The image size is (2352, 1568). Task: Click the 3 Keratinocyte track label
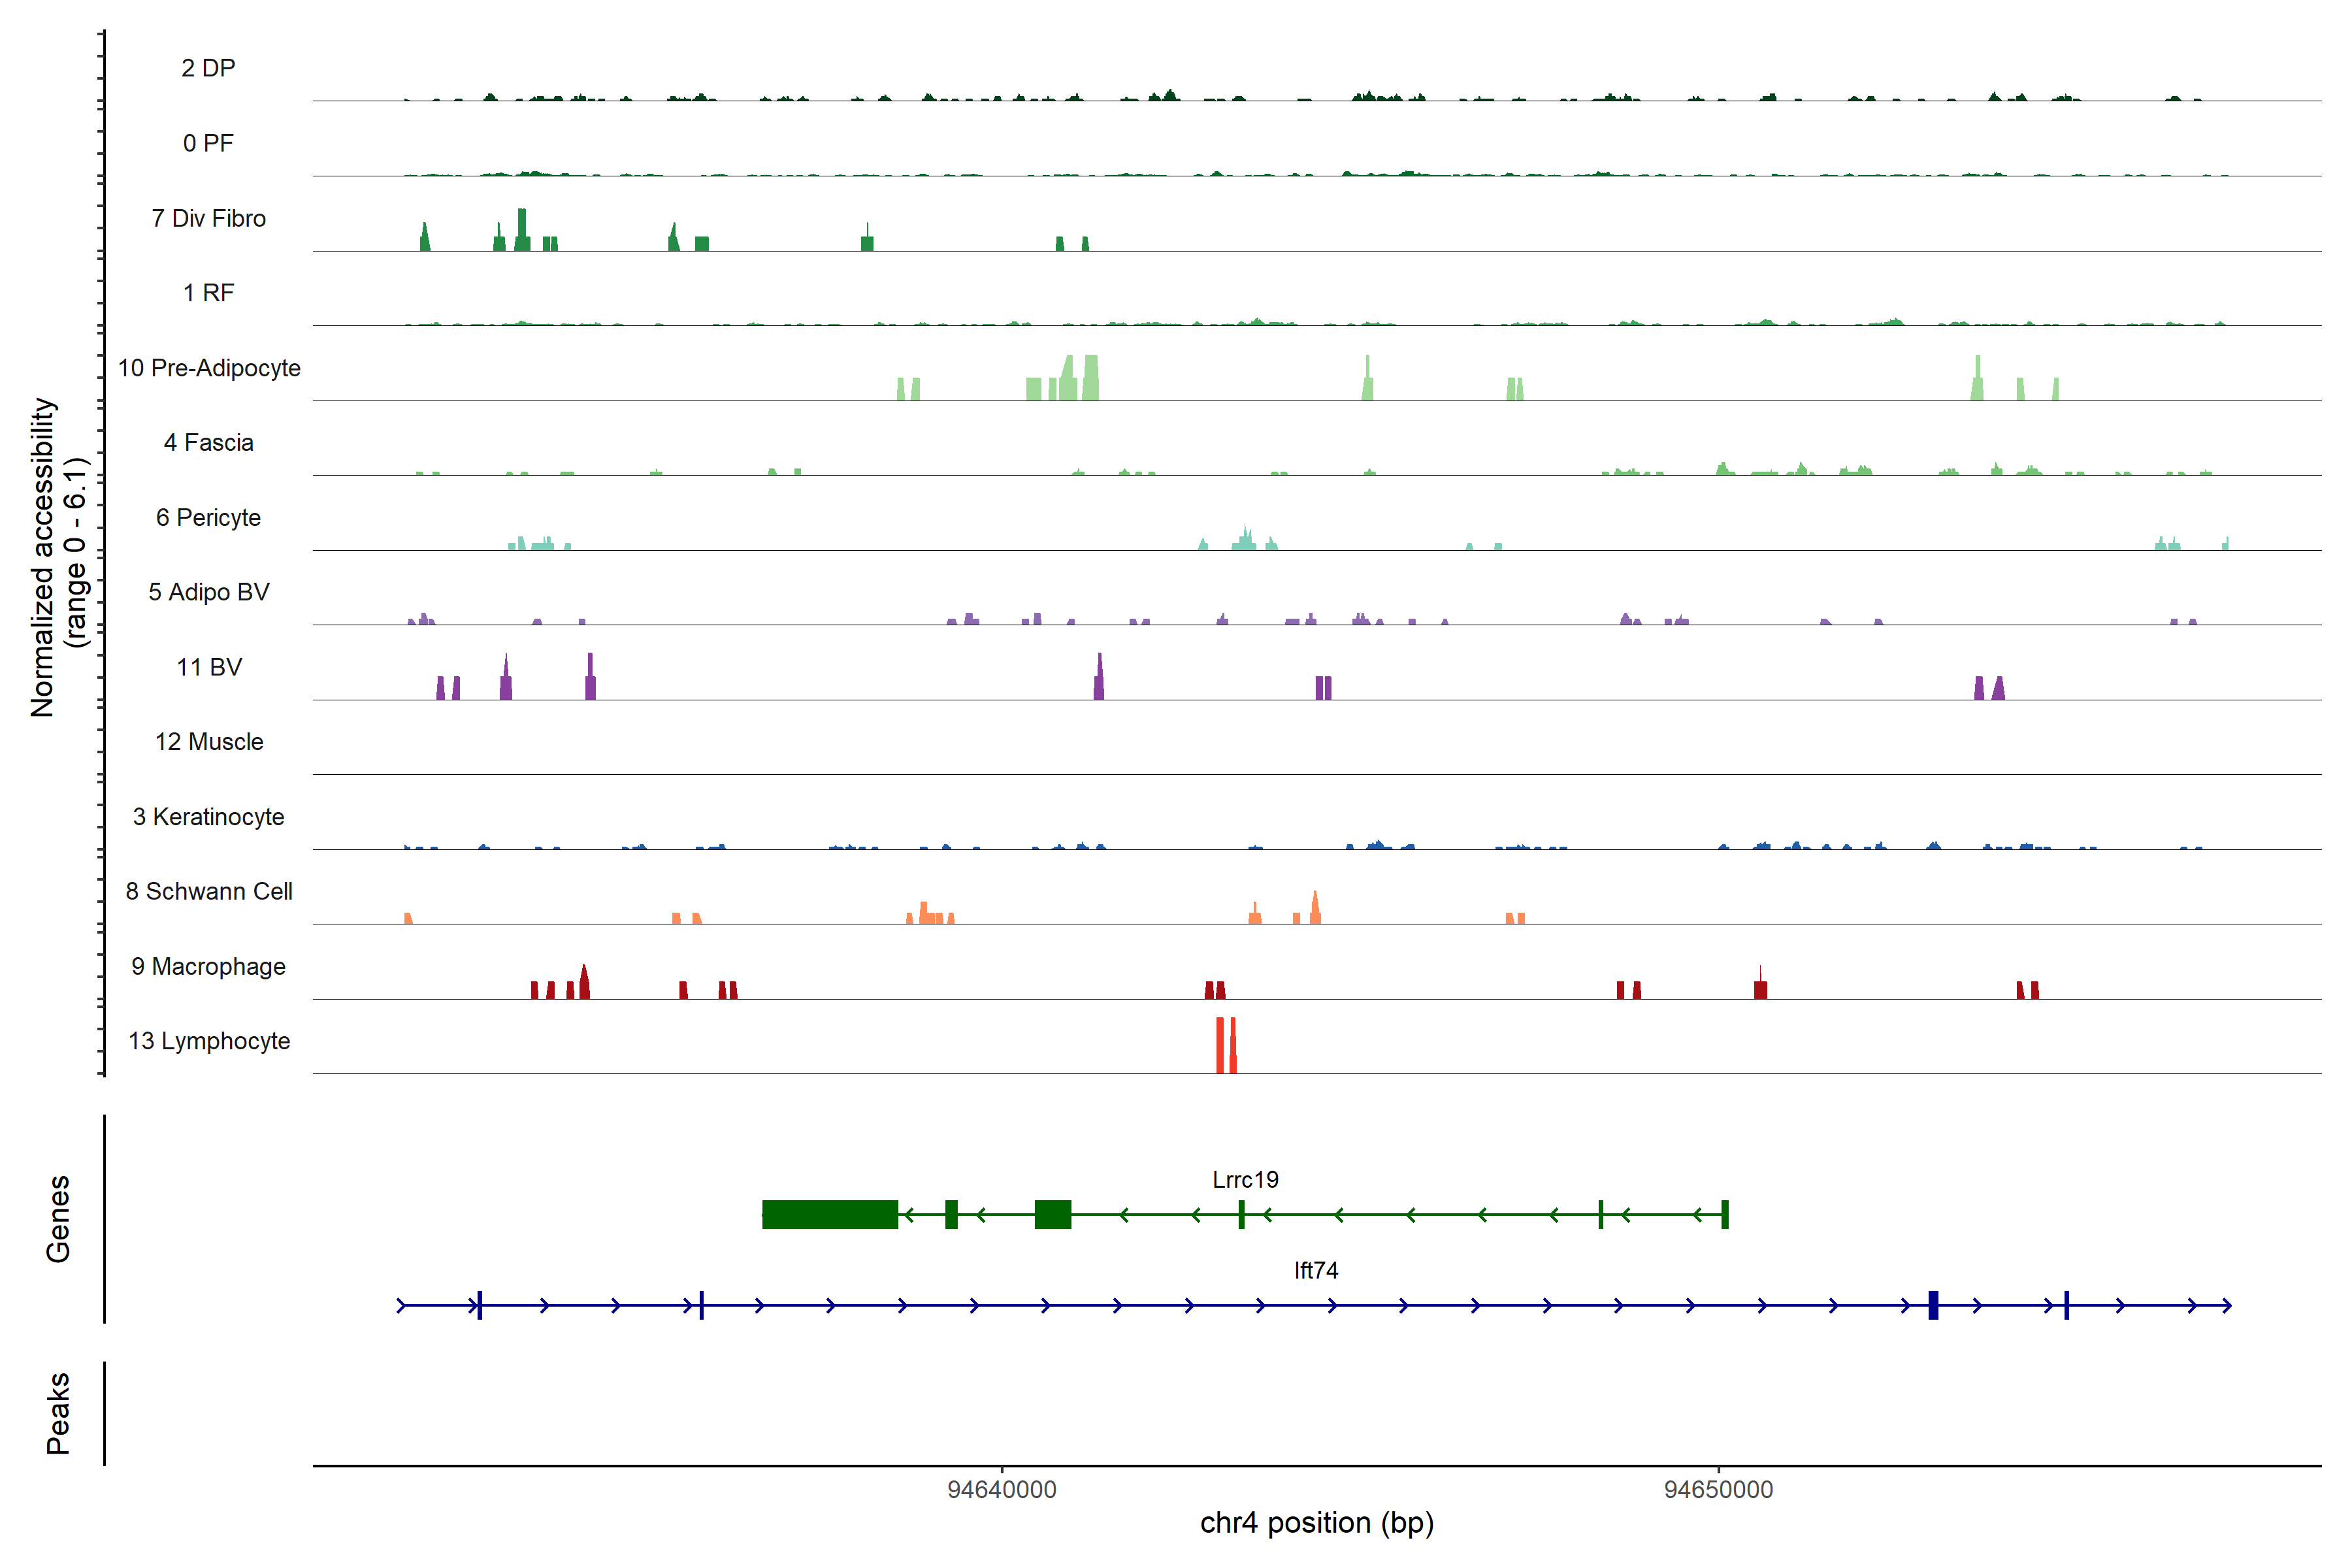pyautogui.click(x=208, y=817)
